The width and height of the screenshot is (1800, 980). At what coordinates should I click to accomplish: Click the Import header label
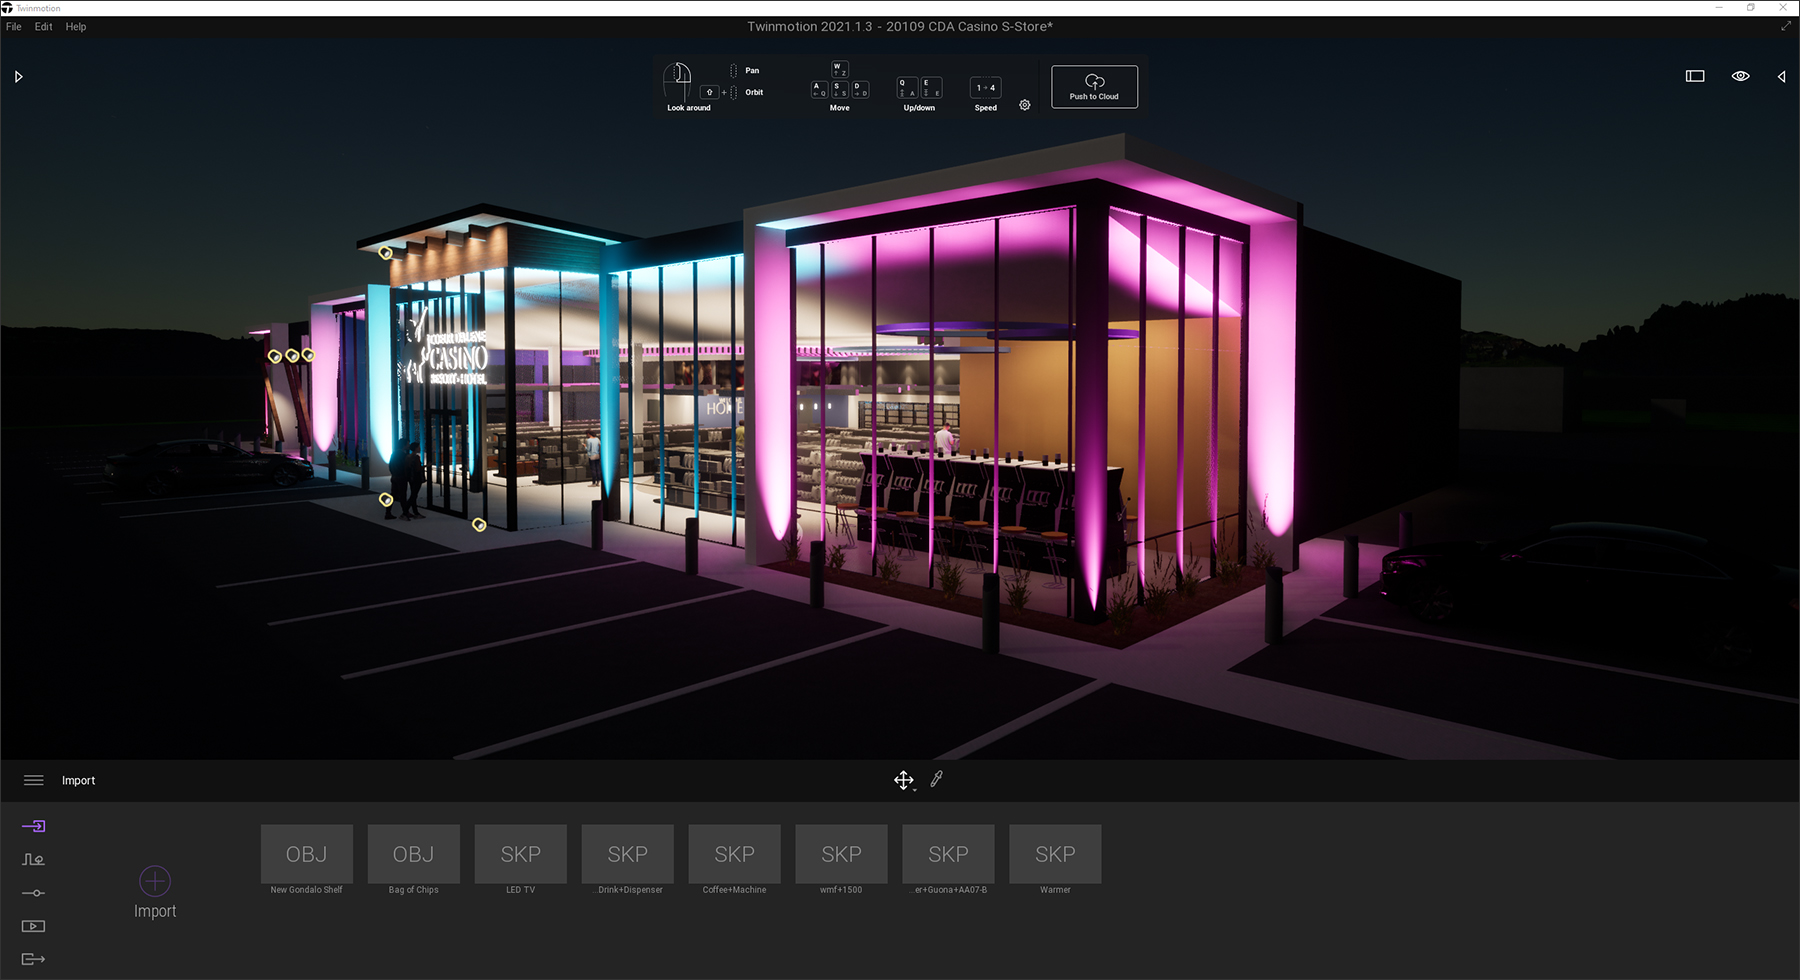(x=79, y=781)
